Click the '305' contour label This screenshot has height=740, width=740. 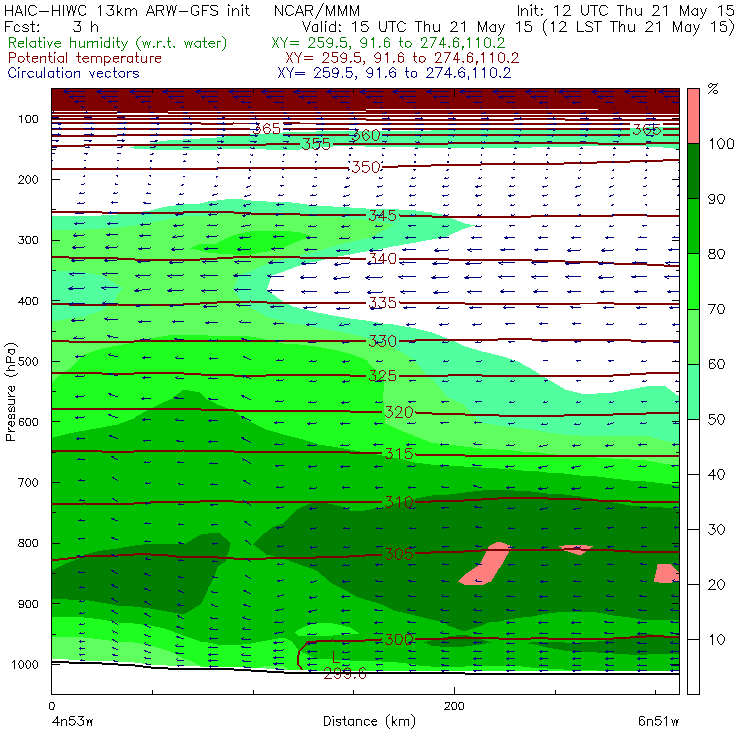point(399,554)
